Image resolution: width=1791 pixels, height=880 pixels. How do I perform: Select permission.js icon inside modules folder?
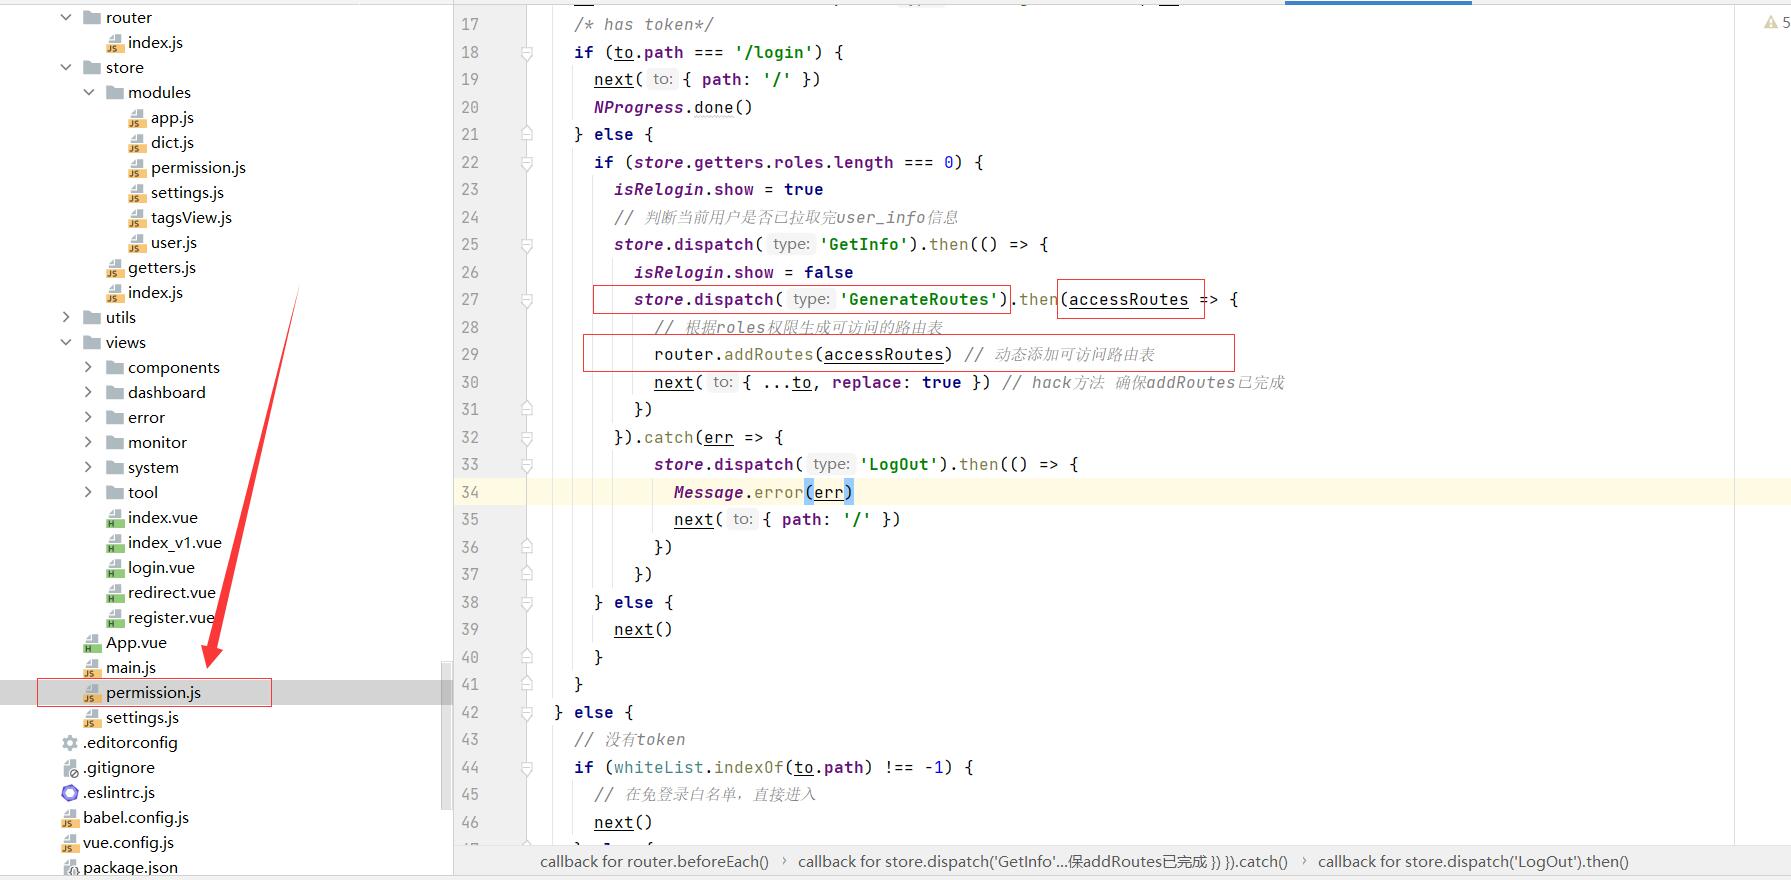tap(138, 168)
